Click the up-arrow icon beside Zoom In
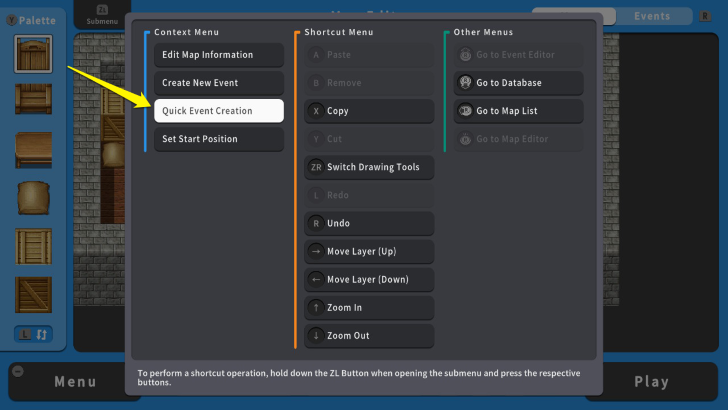This screenshot has width=728, height=410. coord(316,307)
